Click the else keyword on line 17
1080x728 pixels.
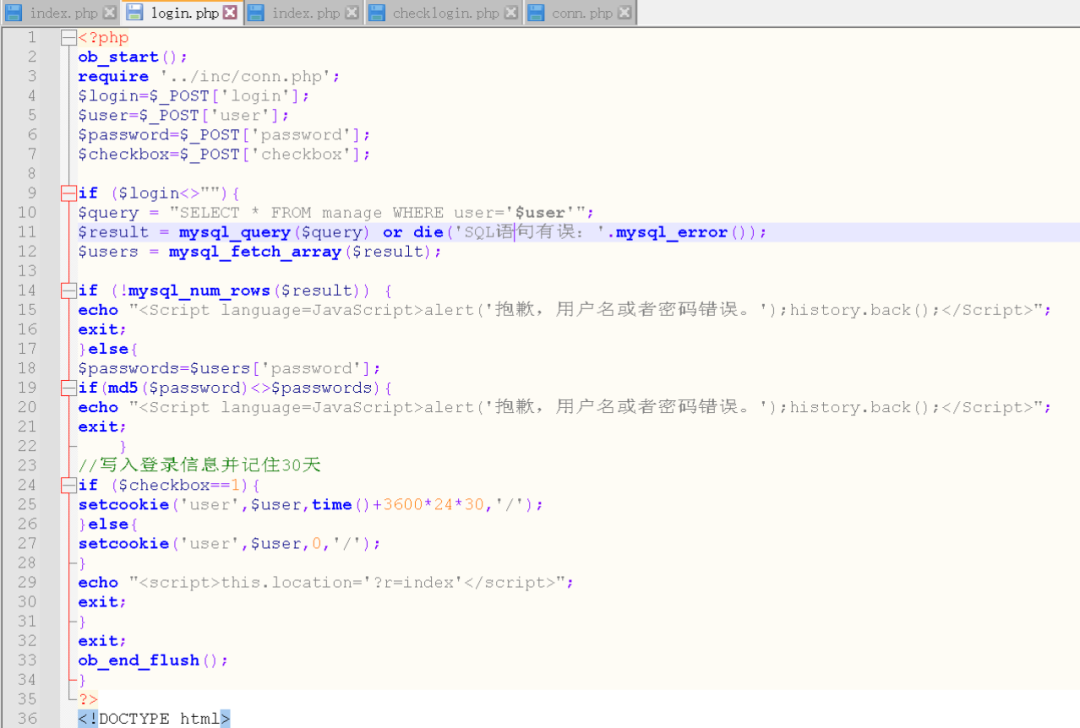pyautogui.click(x=108, y=349)
